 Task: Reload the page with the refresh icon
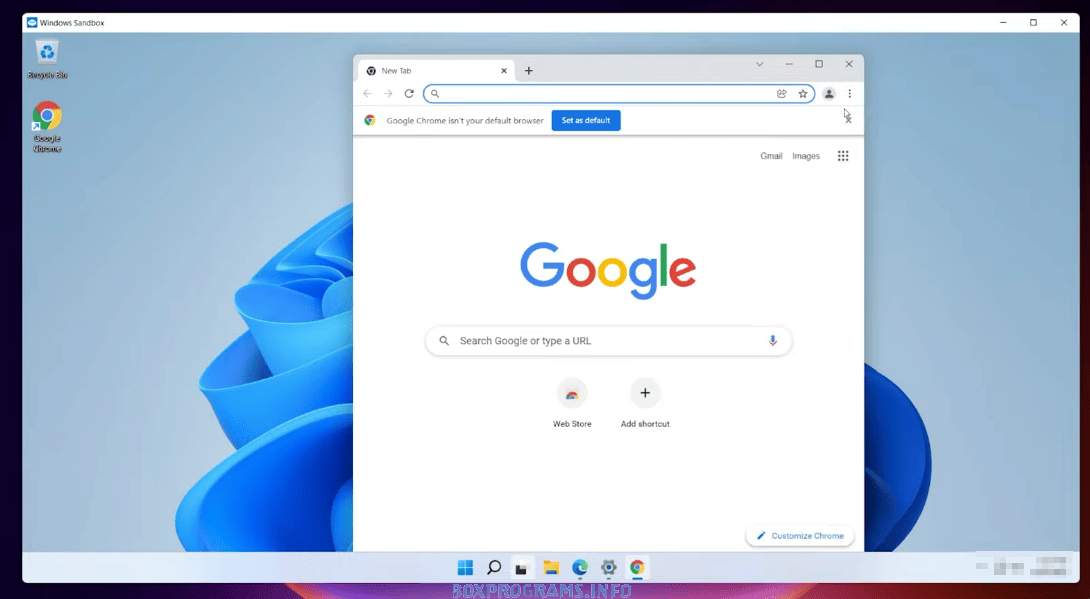409,94
